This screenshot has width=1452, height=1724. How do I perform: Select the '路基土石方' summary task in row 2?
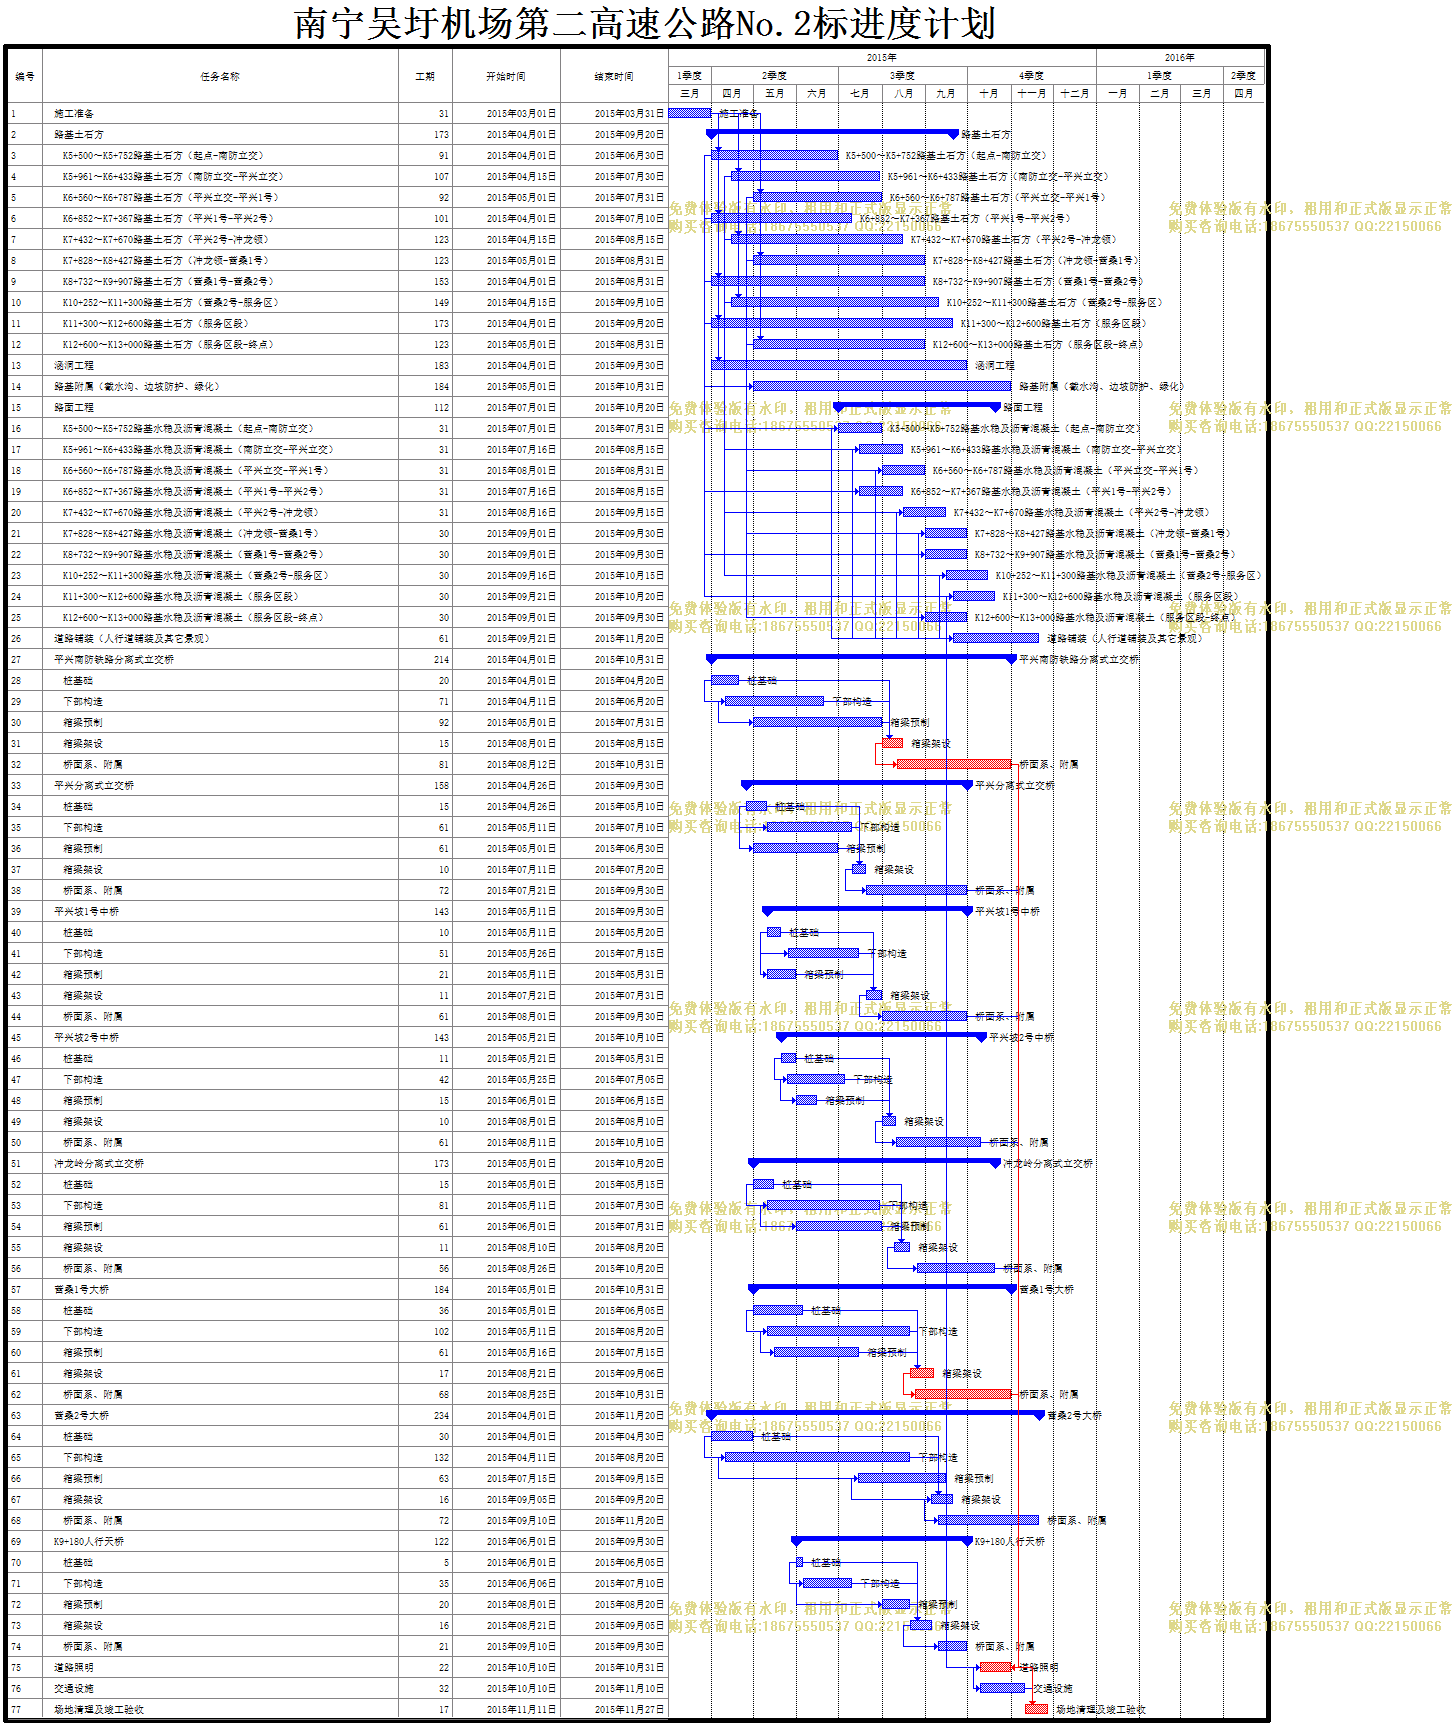(79, 135)
